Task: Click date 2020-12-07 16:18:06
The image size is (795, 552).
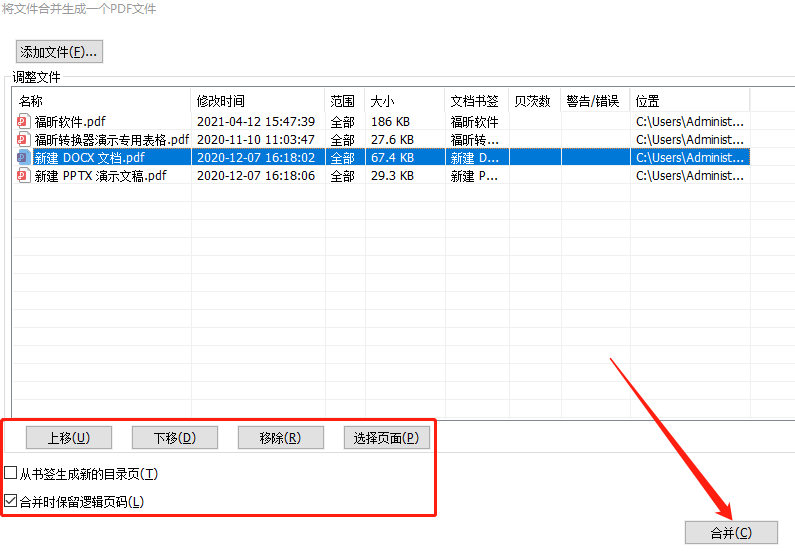Action: click(256, 176)
